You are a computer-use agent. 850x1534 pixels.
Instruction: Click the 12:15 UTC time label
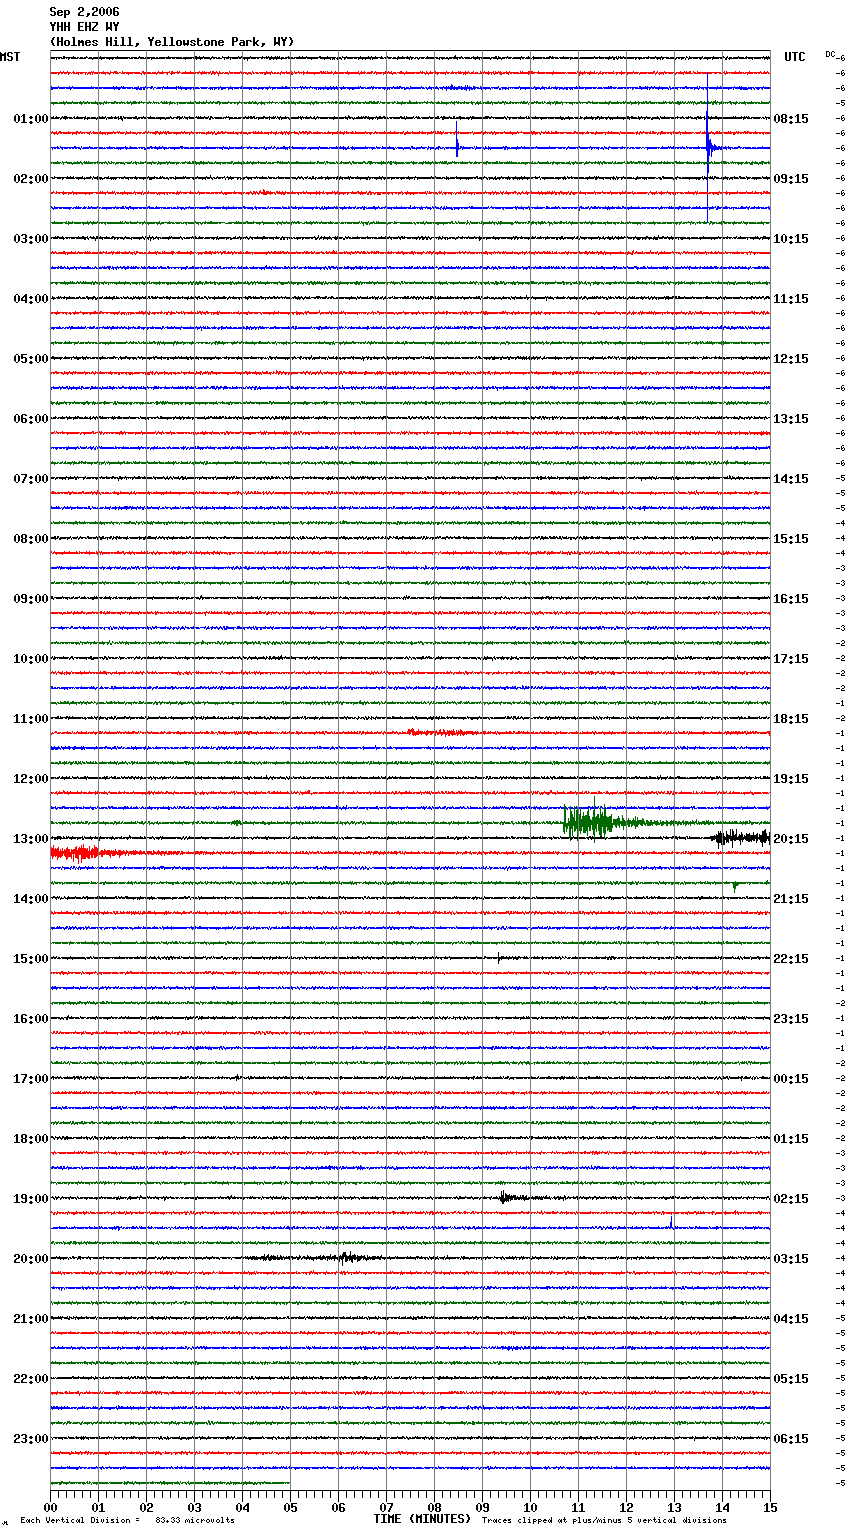click(791, 359)
